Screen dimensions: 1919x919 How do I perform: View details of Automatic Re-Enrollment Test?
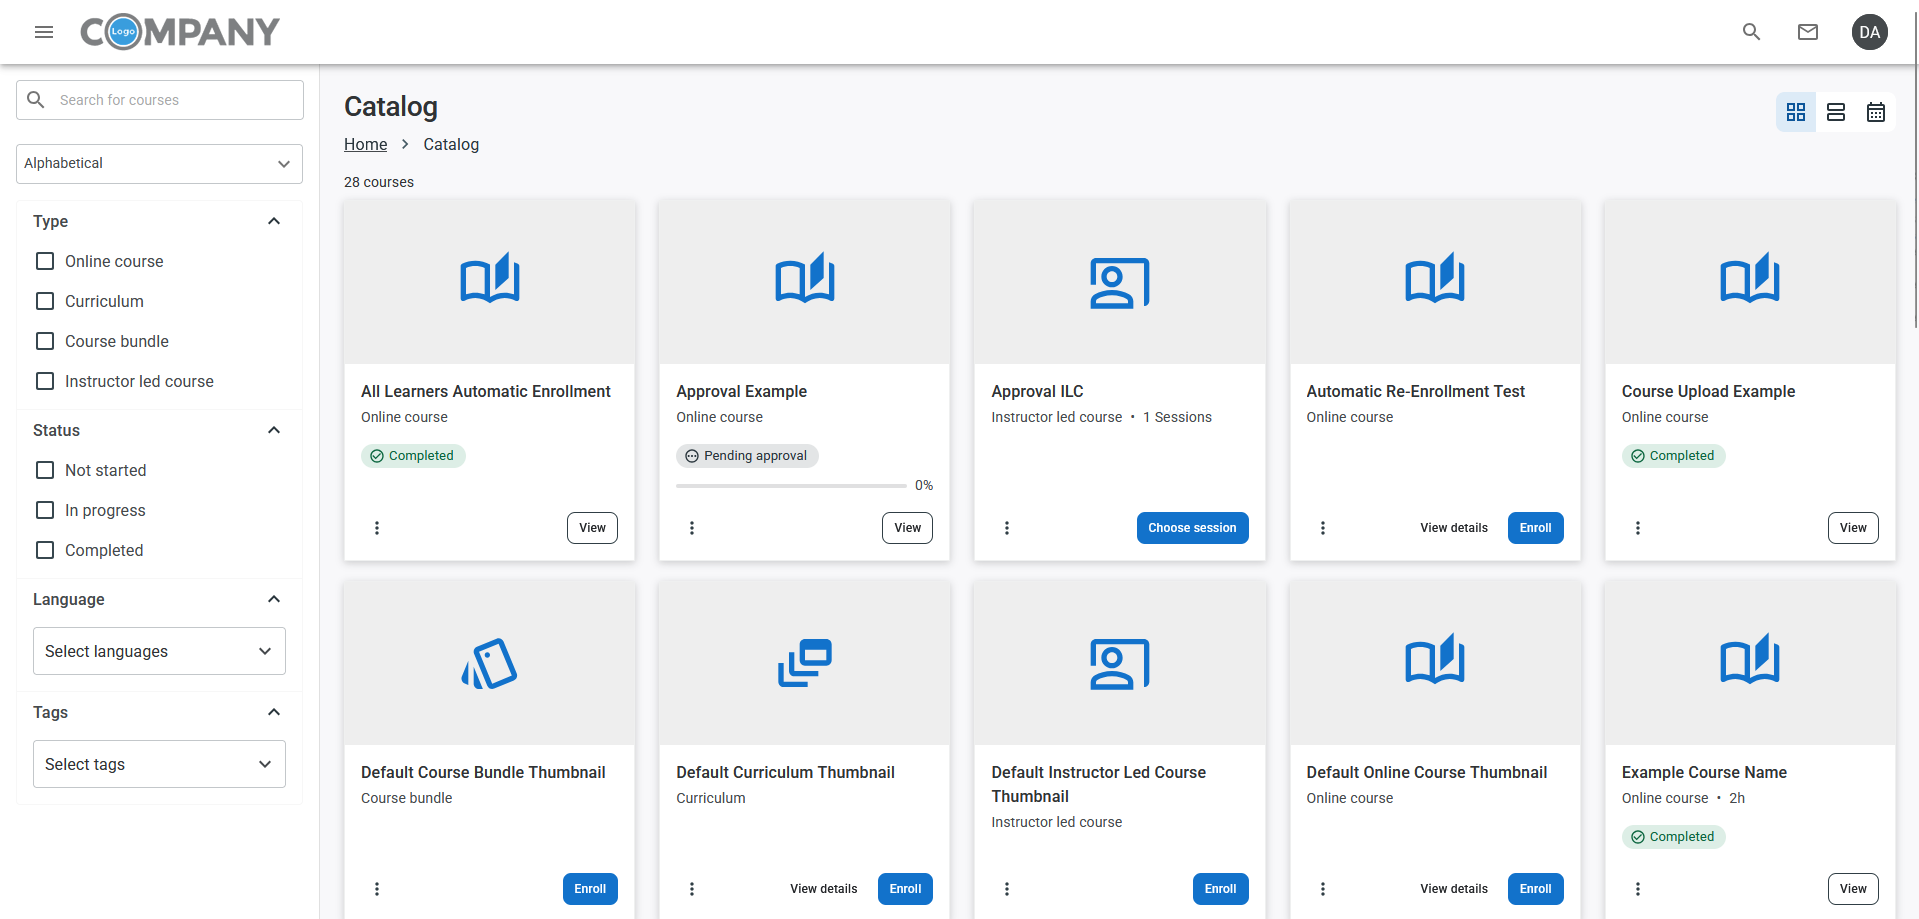coord(1454,528)
